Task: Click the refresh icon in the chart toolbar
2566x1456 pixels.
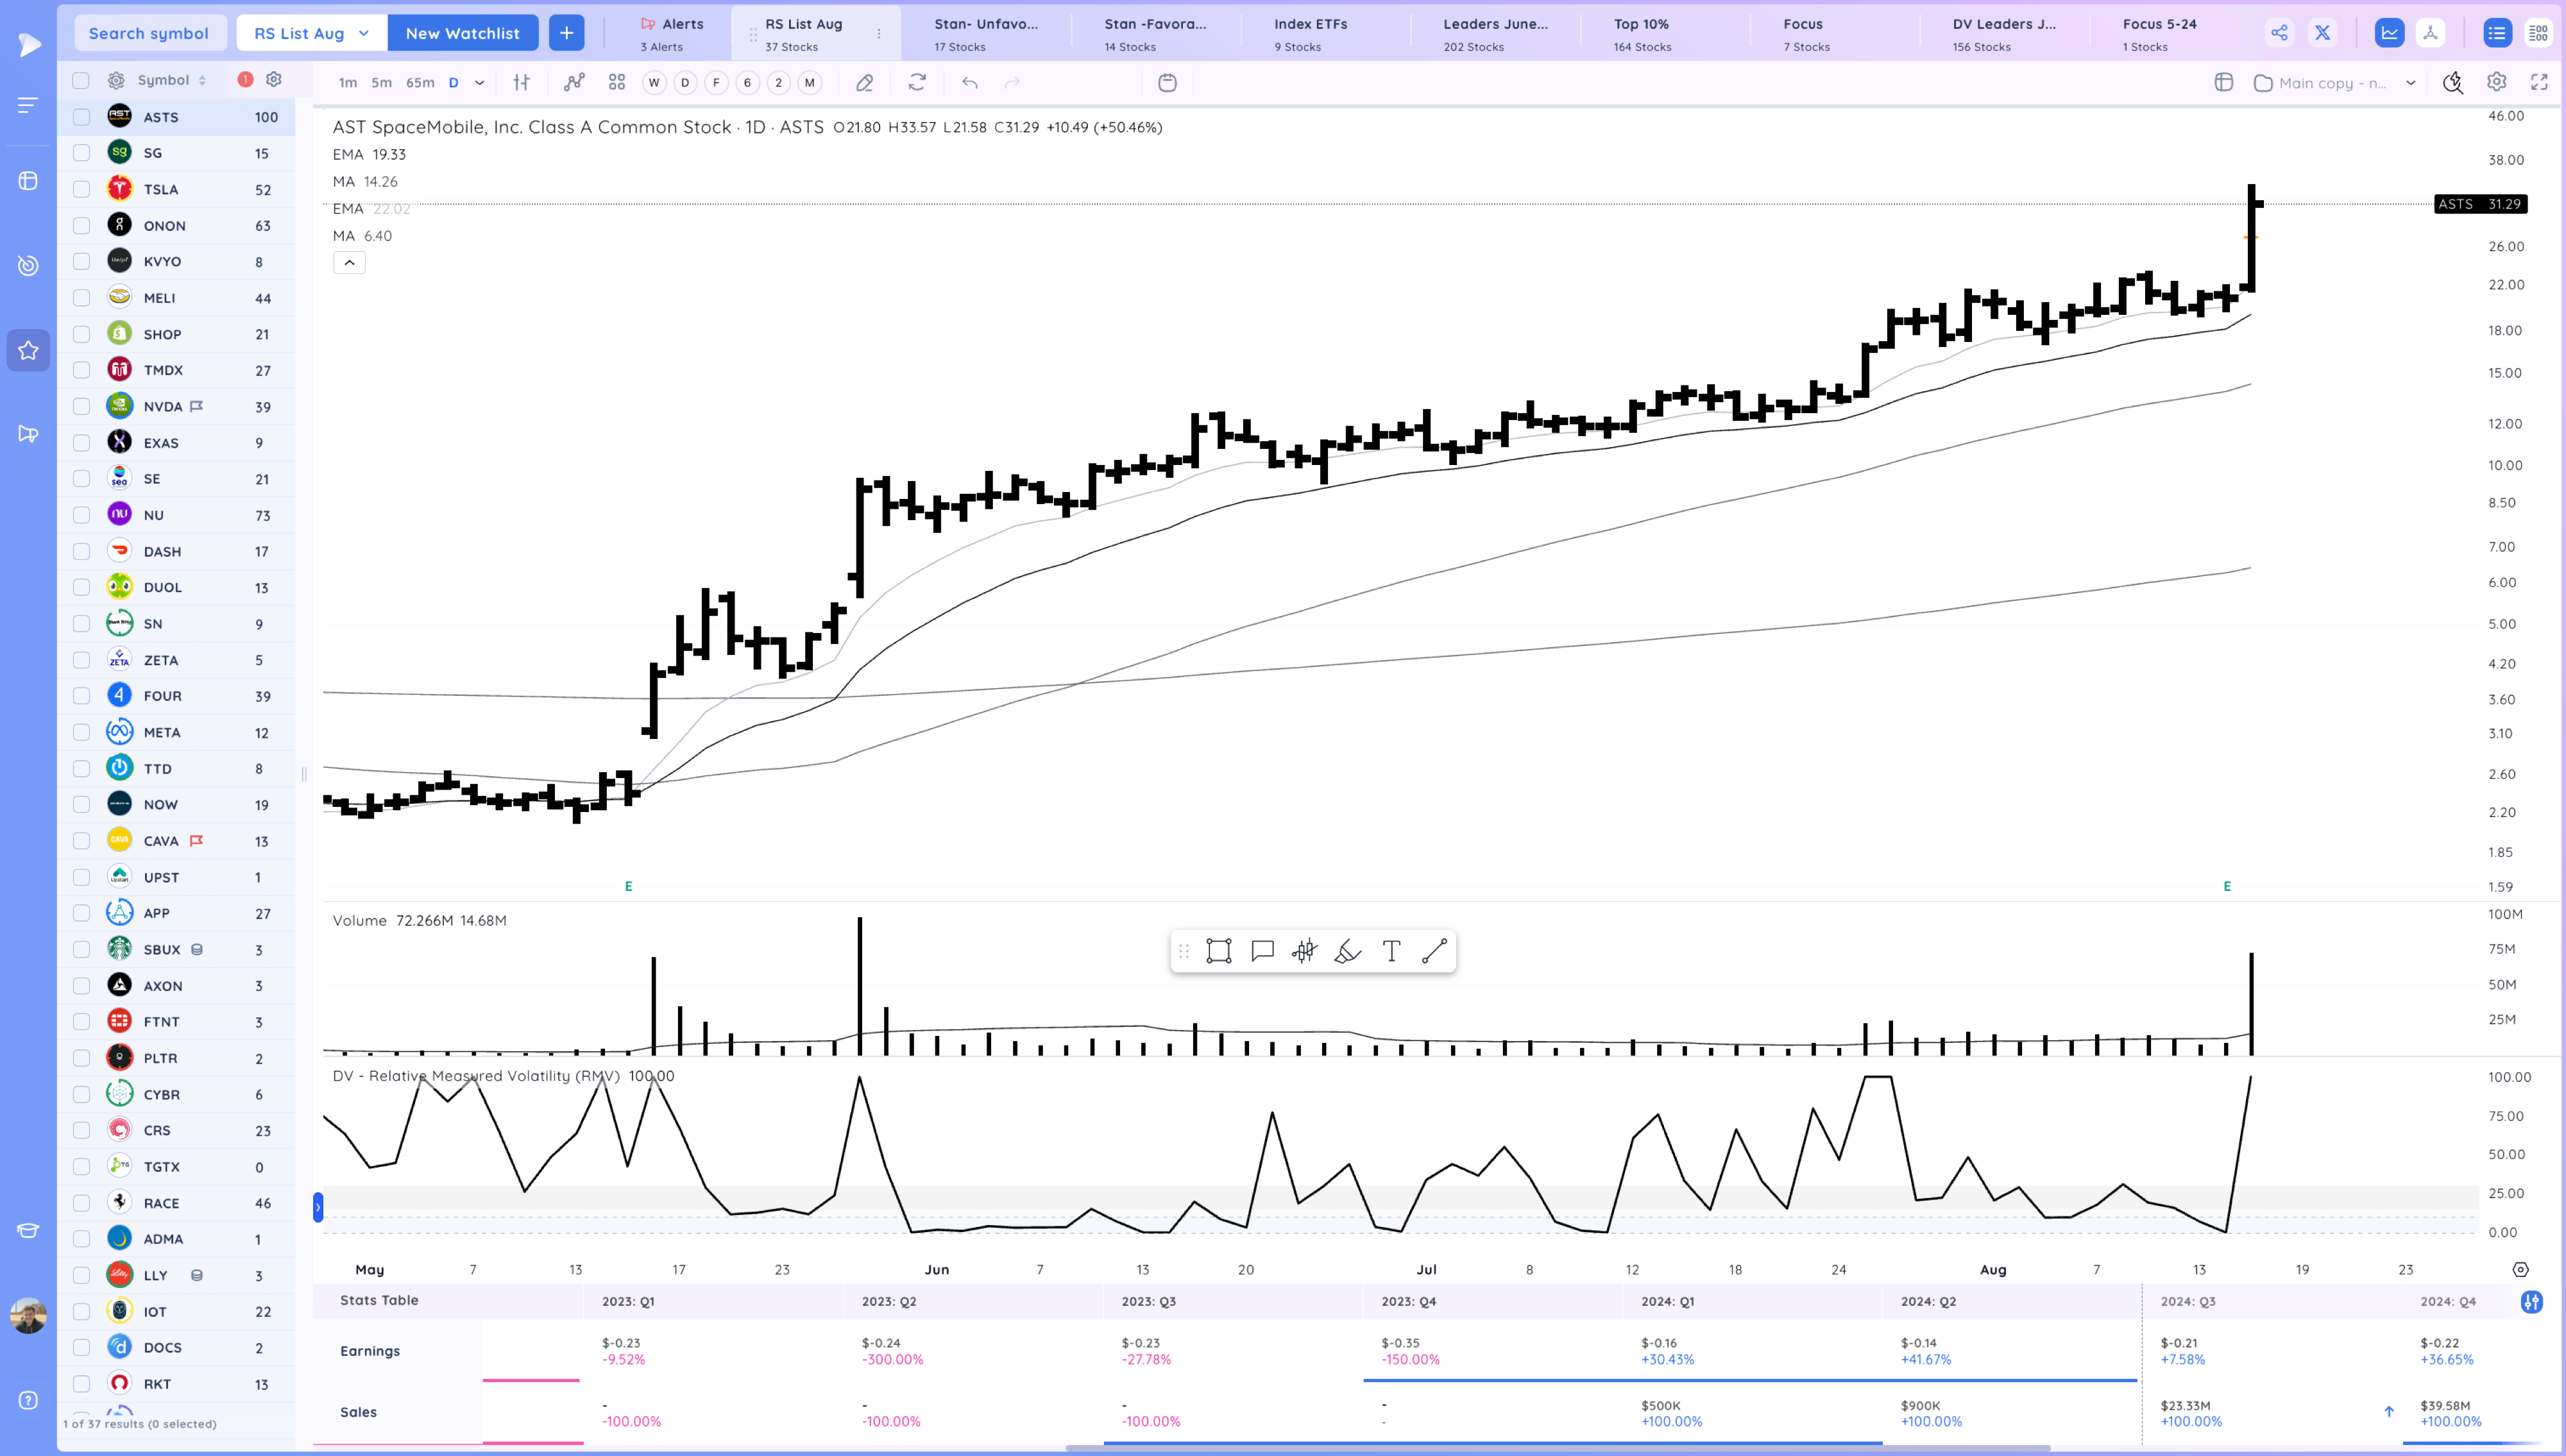Action: pyautogui.click(x=917, y=83)
